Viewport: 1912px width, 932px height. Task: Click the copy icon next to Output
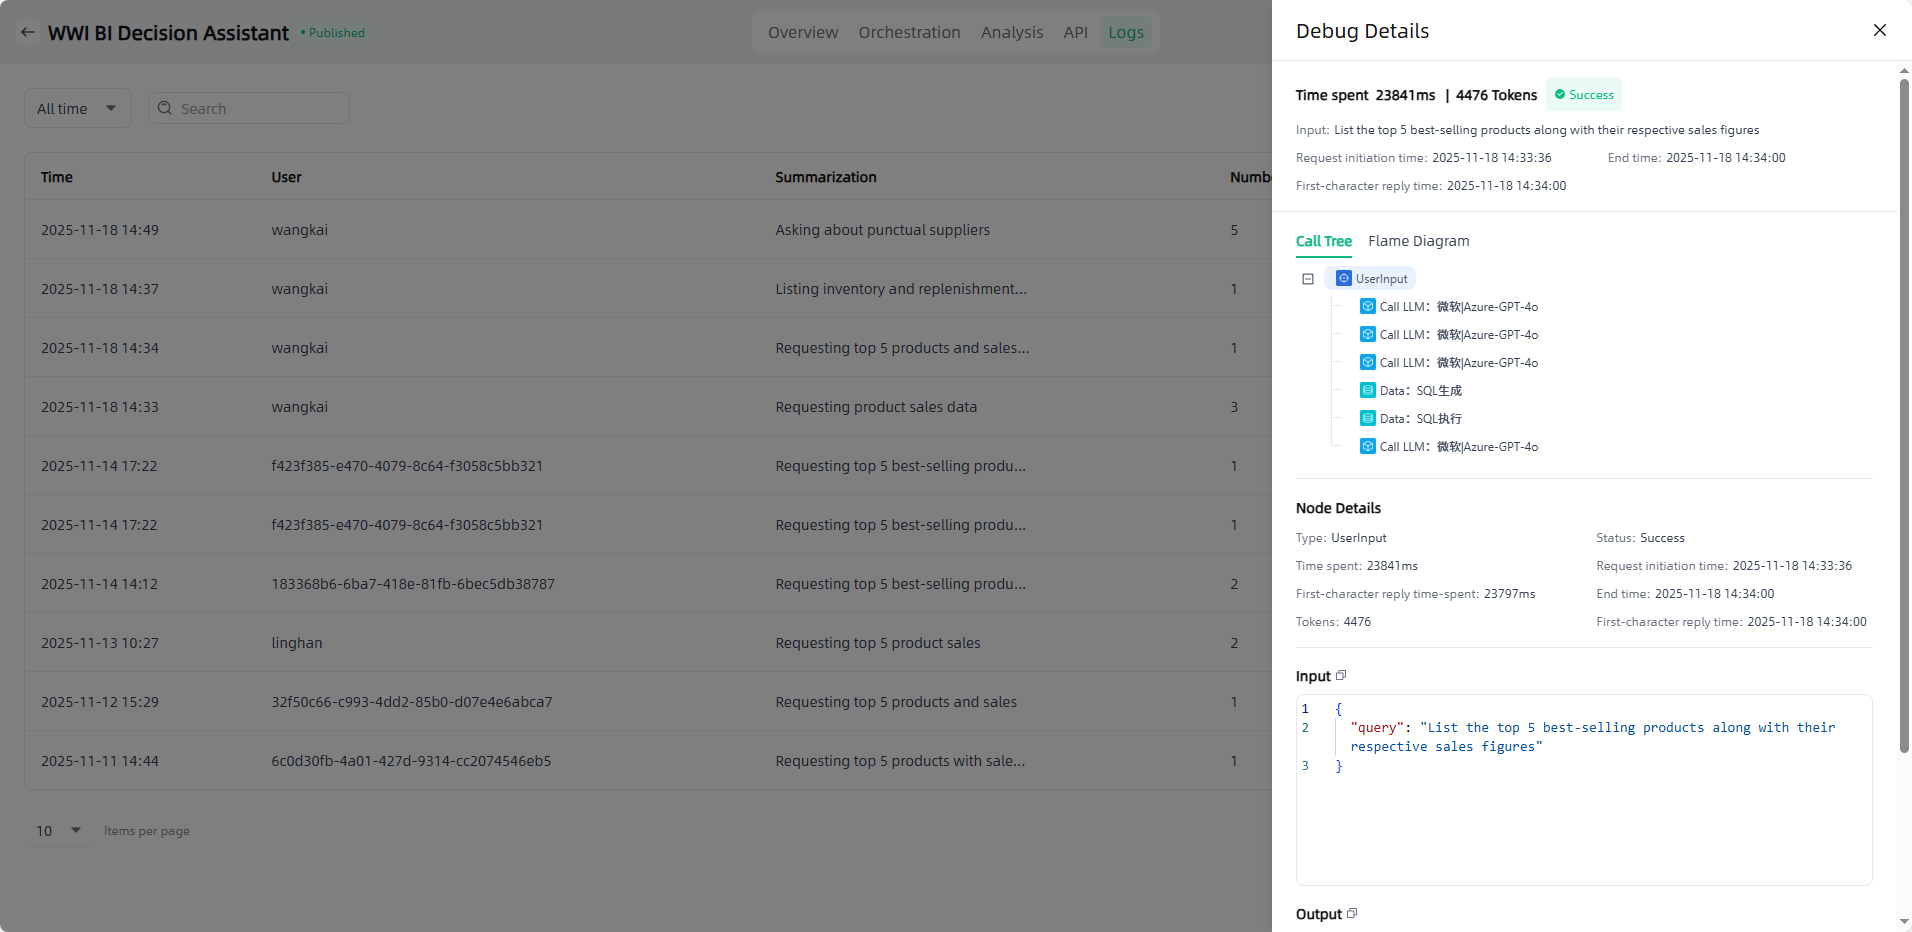pyautogui.click(x=1352, y=914)
